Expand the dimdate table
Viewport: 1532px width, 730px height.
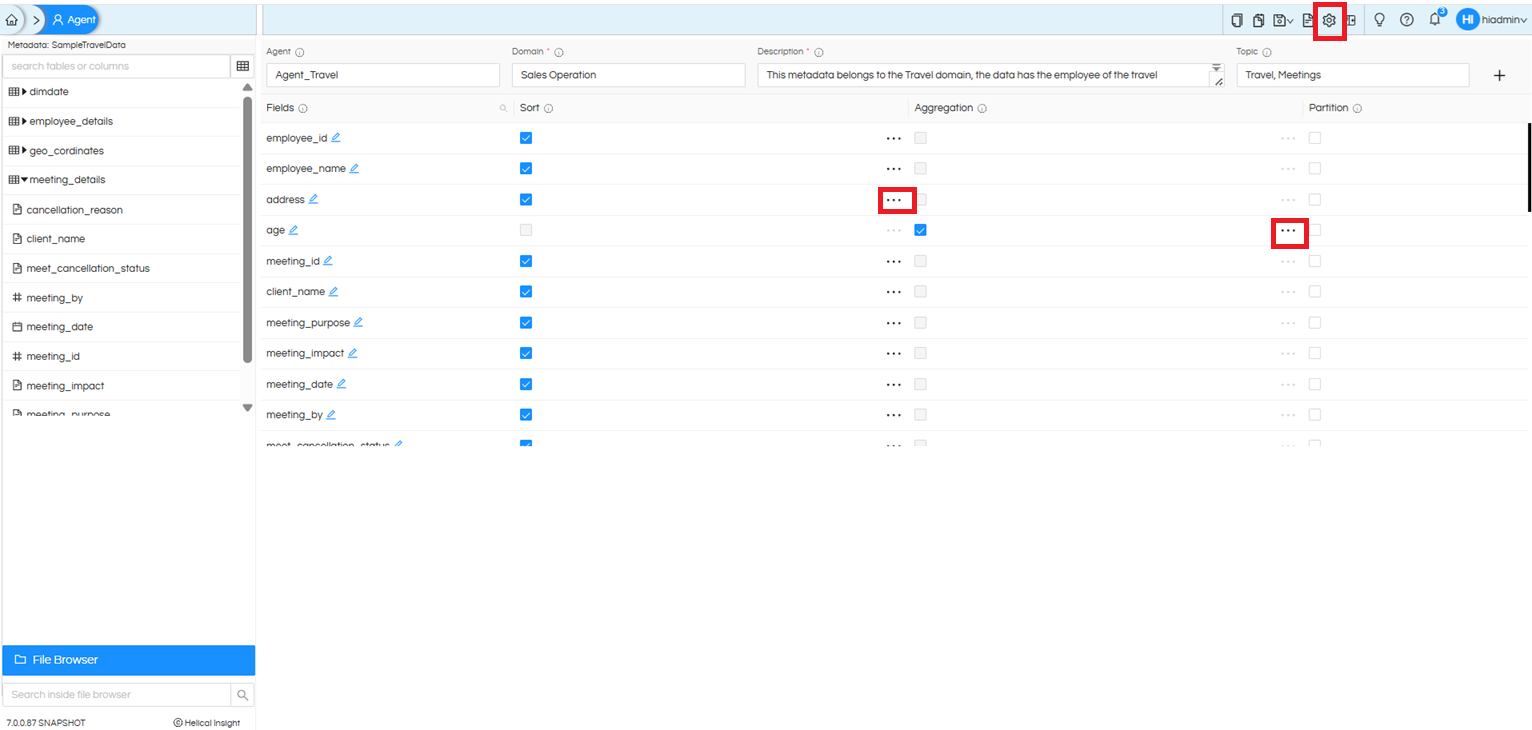point(24,92)
